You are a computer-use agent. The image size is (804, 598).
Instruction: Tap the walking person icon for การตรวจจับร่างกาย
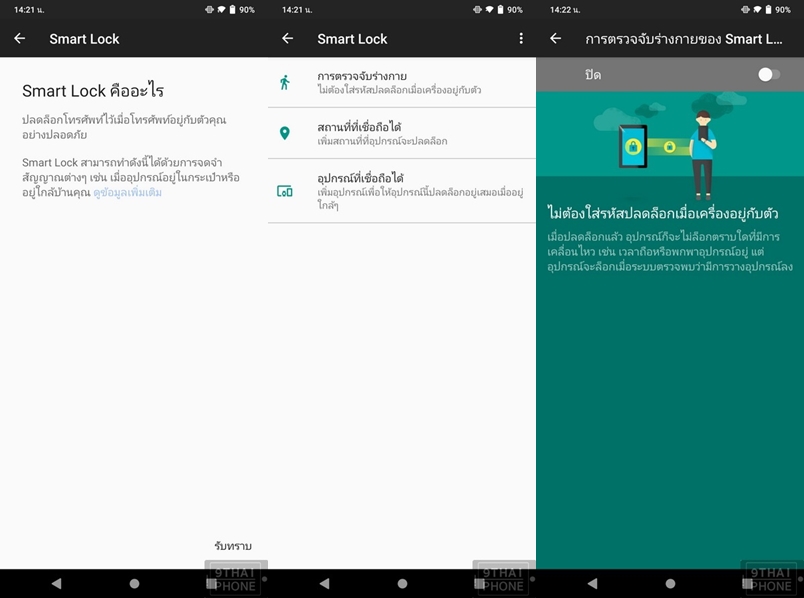pyautogui.click(x=285, y=82)
